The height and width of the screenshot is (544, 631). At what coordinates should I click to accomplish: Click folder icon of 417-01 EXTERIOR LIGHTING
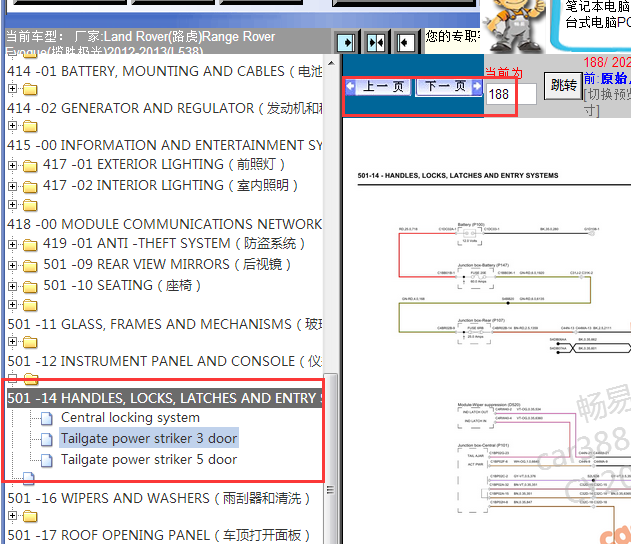30,166
